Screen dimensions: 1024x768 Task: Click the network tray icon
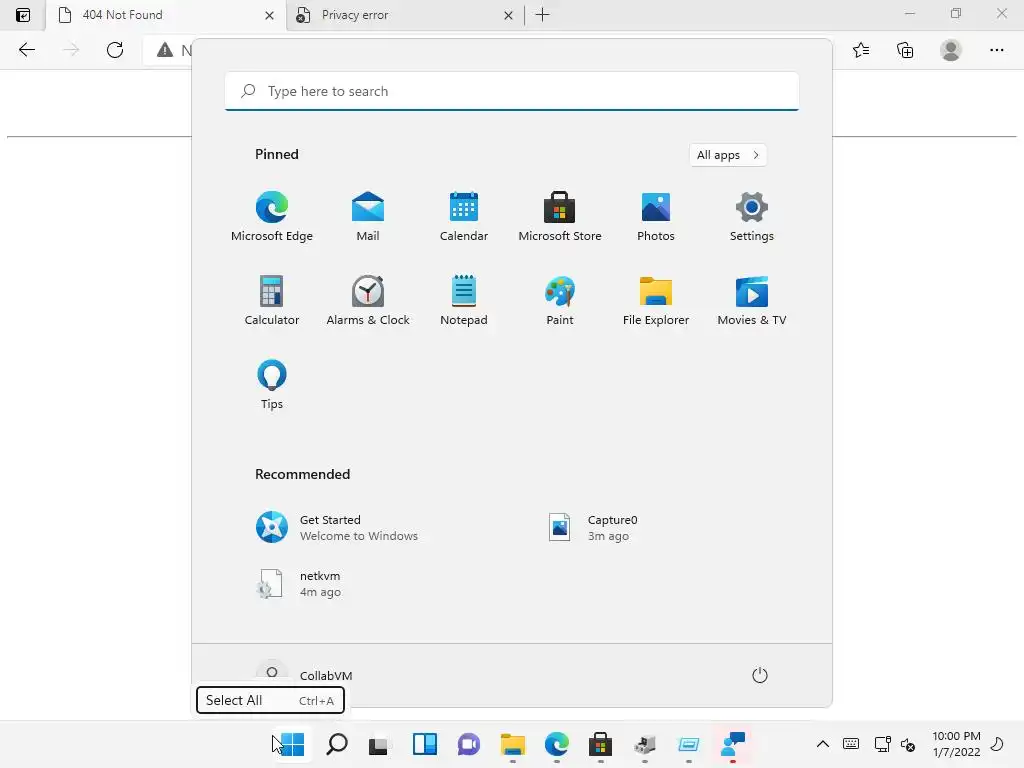point(882,744)
